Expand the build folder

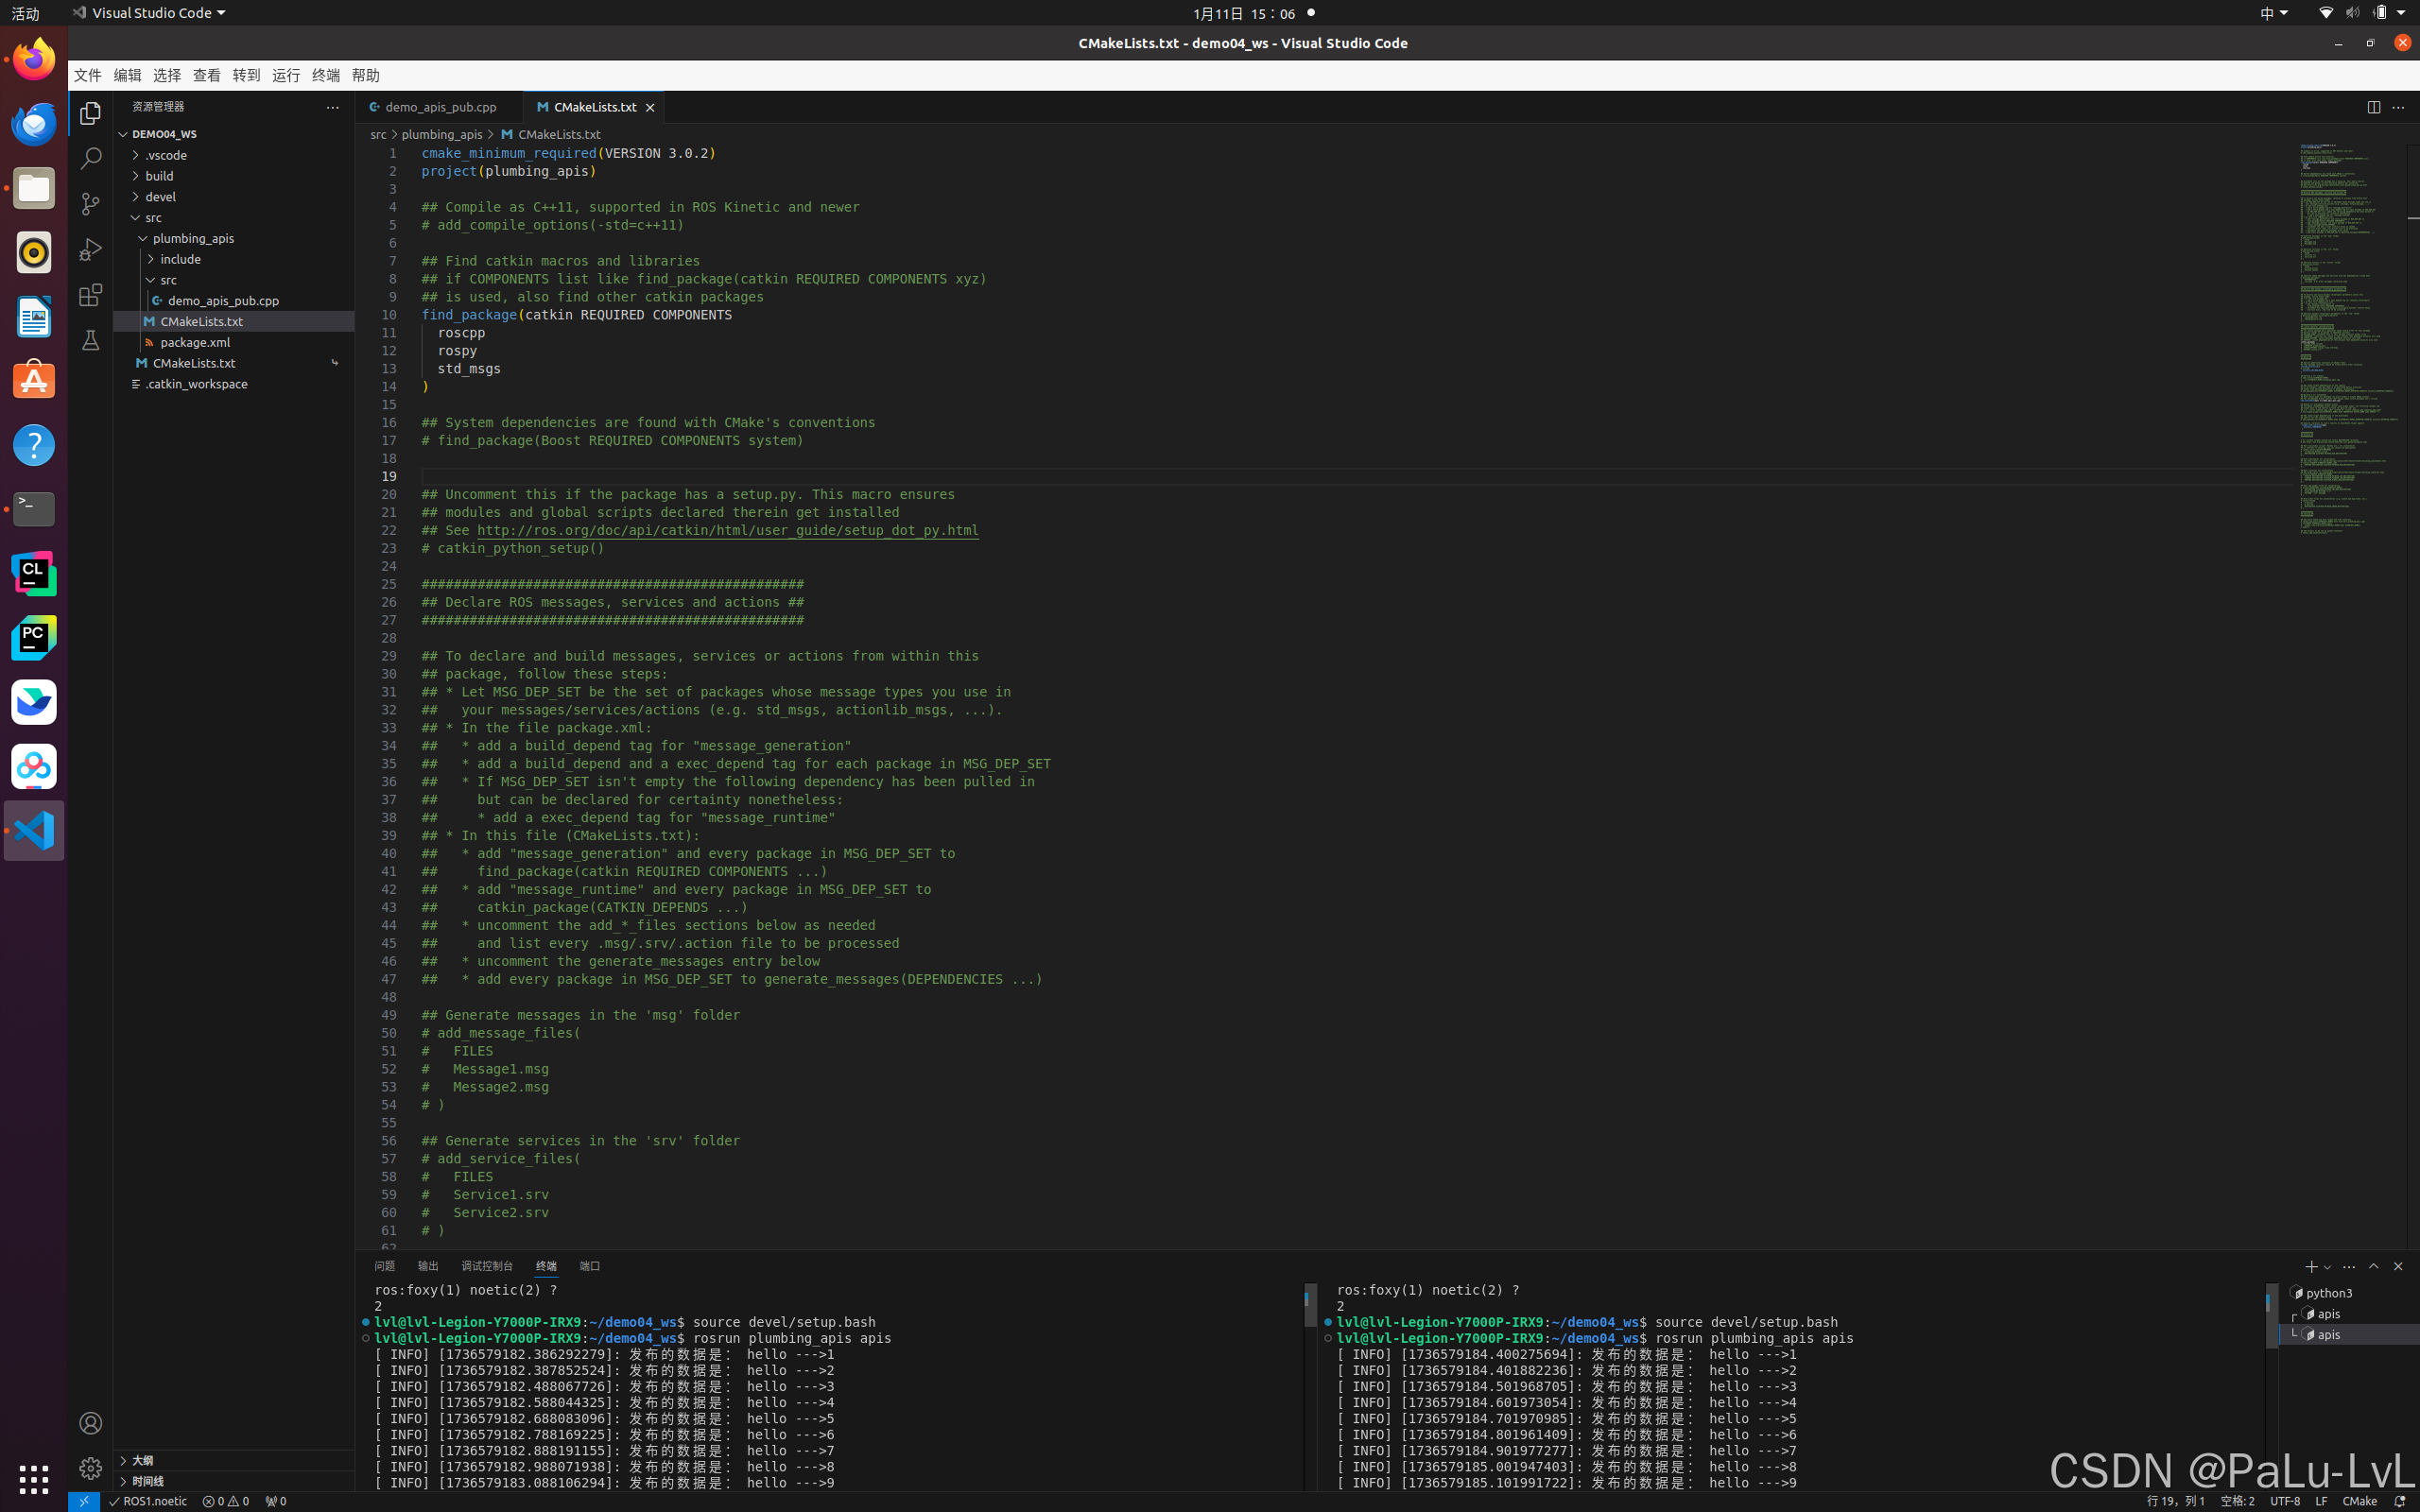click(x=159, y=176)
